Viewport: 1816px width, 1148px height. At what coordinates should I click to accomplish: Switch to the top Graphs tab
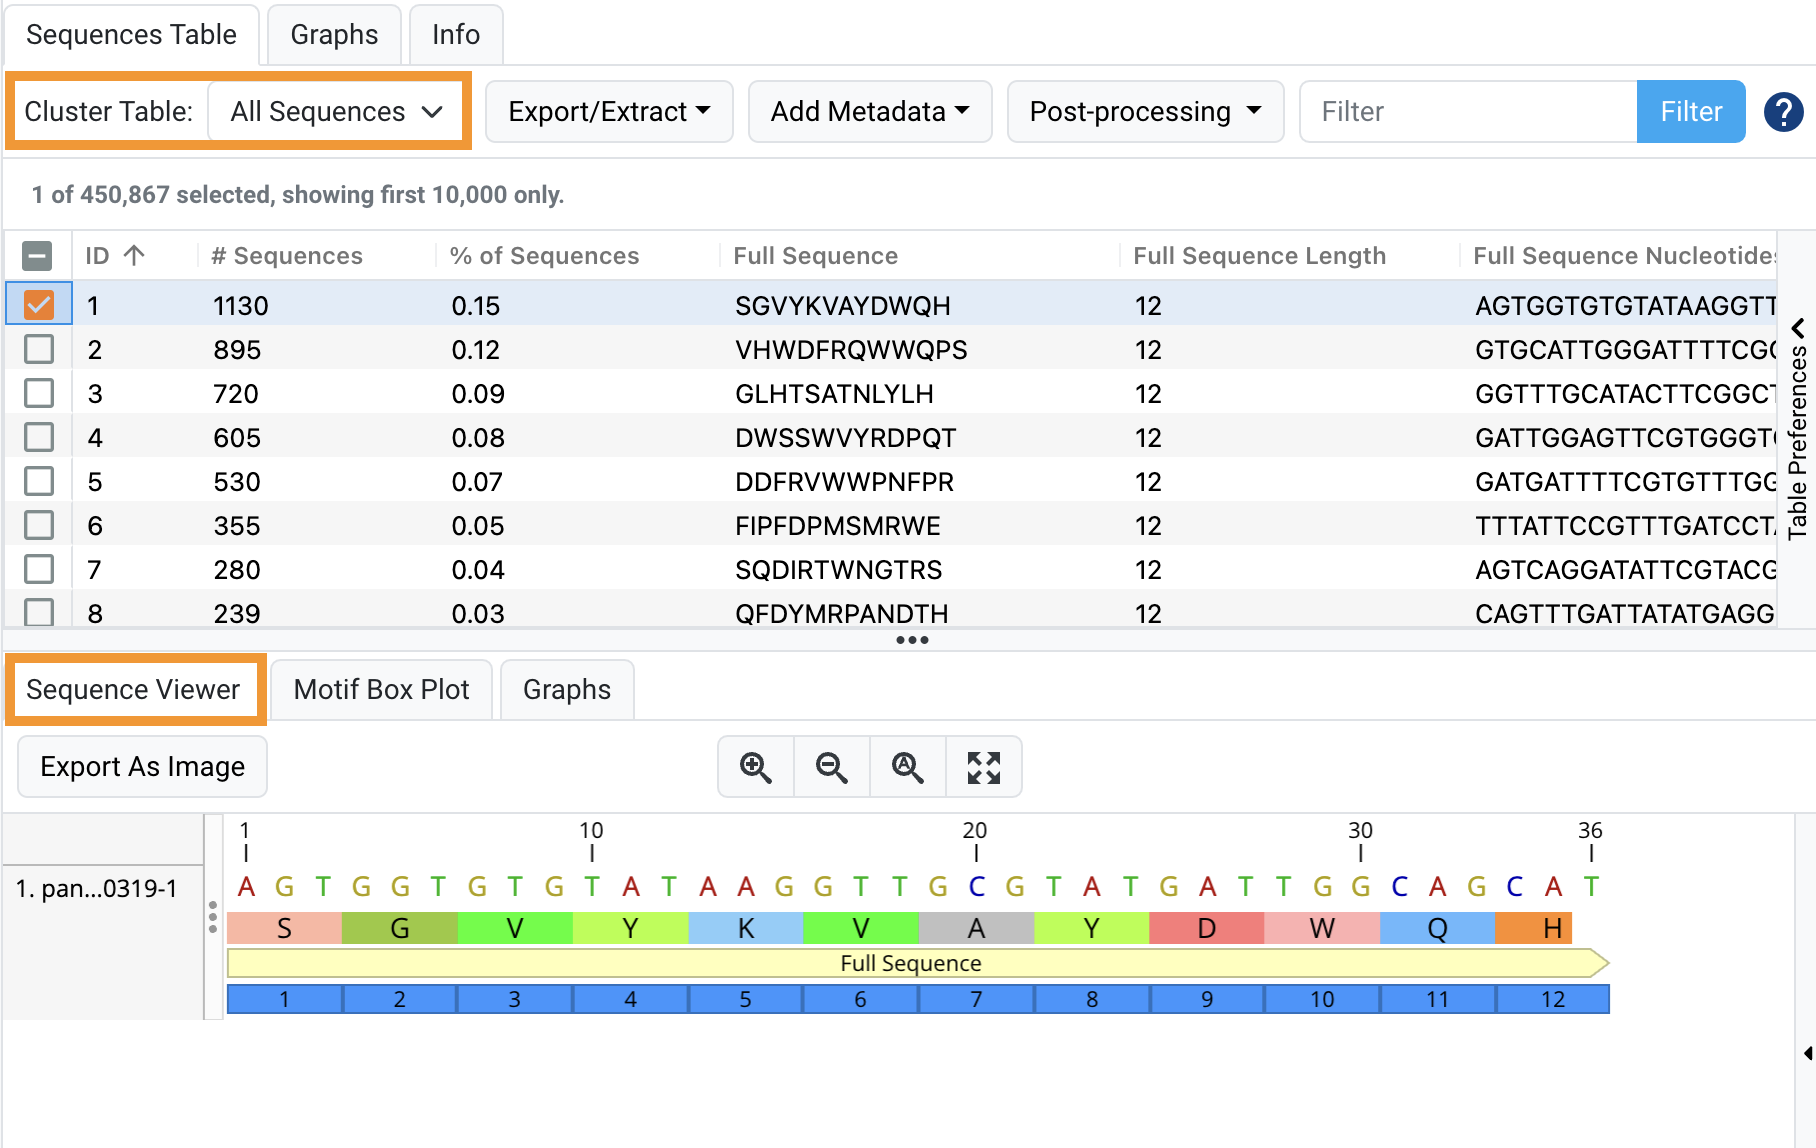pyautogui.click(x=334, y=35)
